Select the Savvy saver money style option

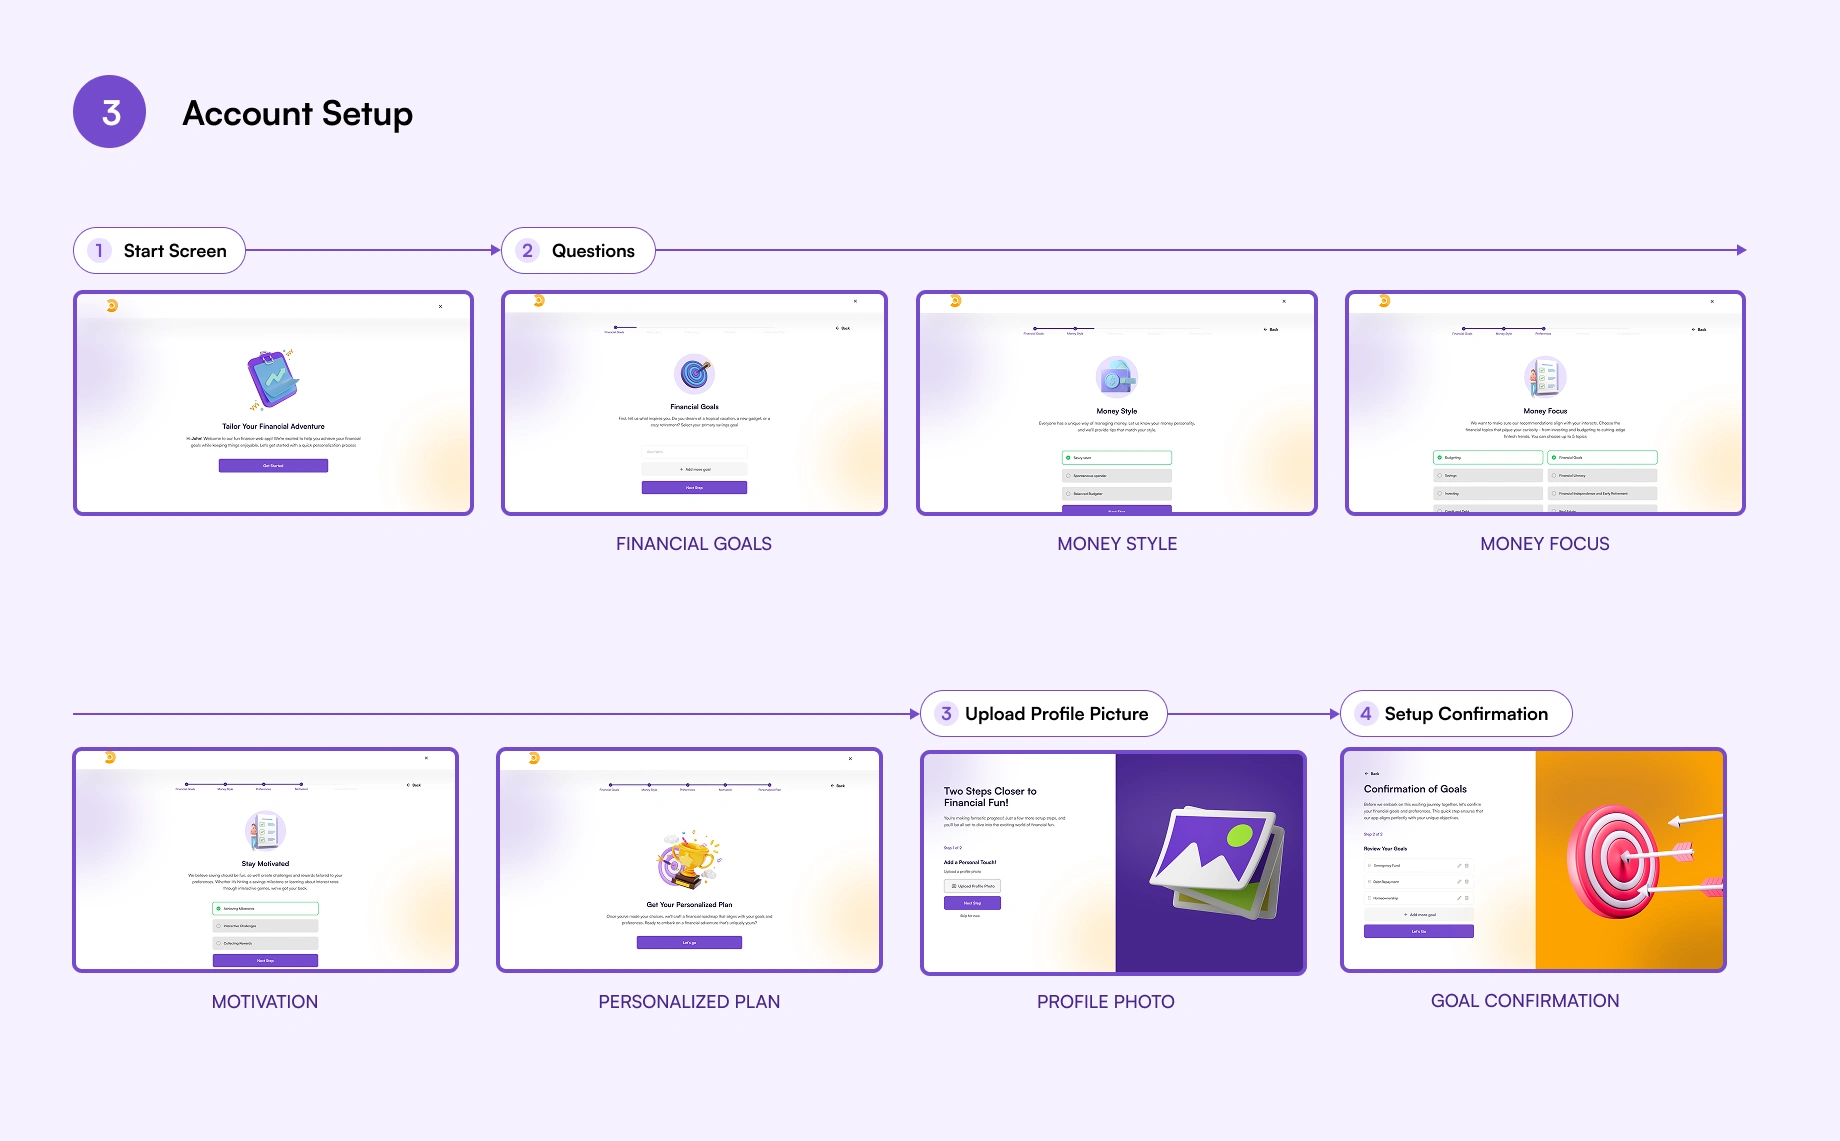click(1117, 457)
